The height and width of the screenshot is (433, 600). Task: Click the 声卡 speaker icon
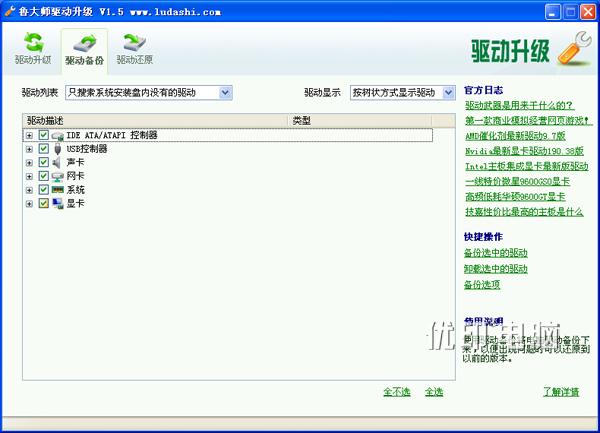(x=57, y=163)
